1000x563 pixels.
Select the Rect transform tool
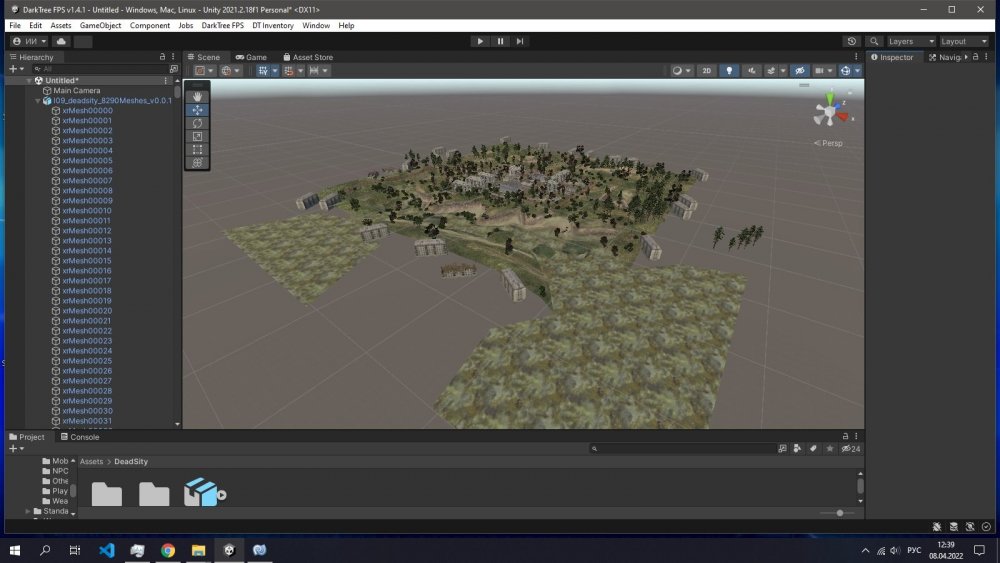[197, 149]
